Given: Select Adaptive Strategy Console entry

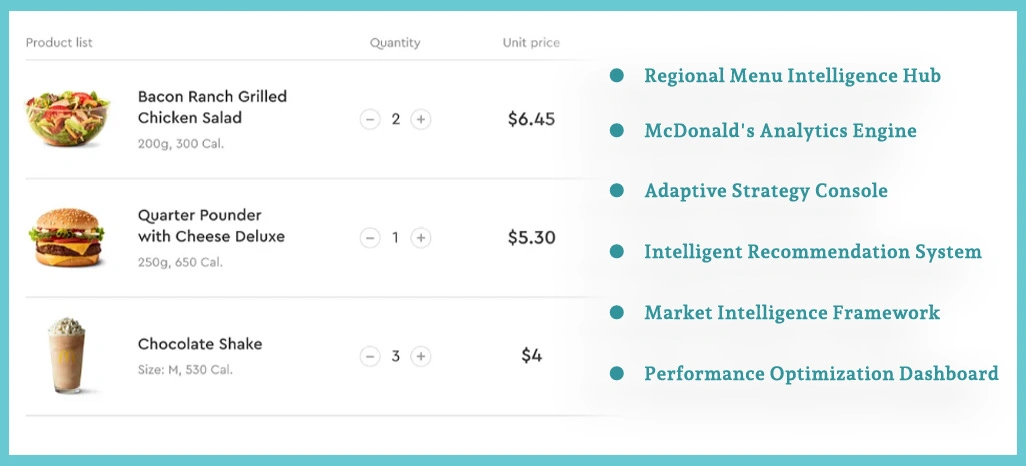Looking at the screenshot, I should click(766, 190).
